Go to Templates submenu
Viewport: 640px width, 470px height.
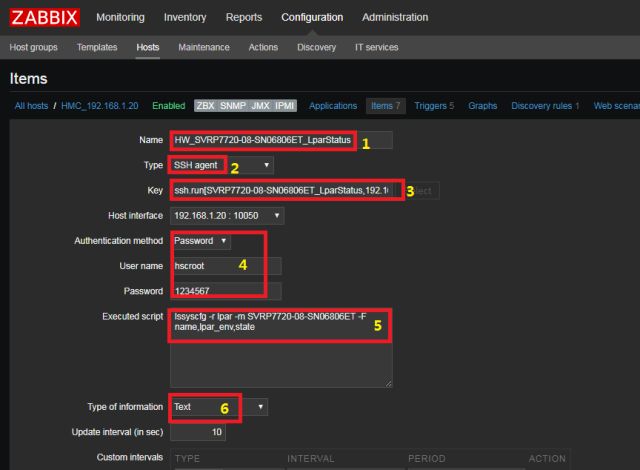point(97,47)
